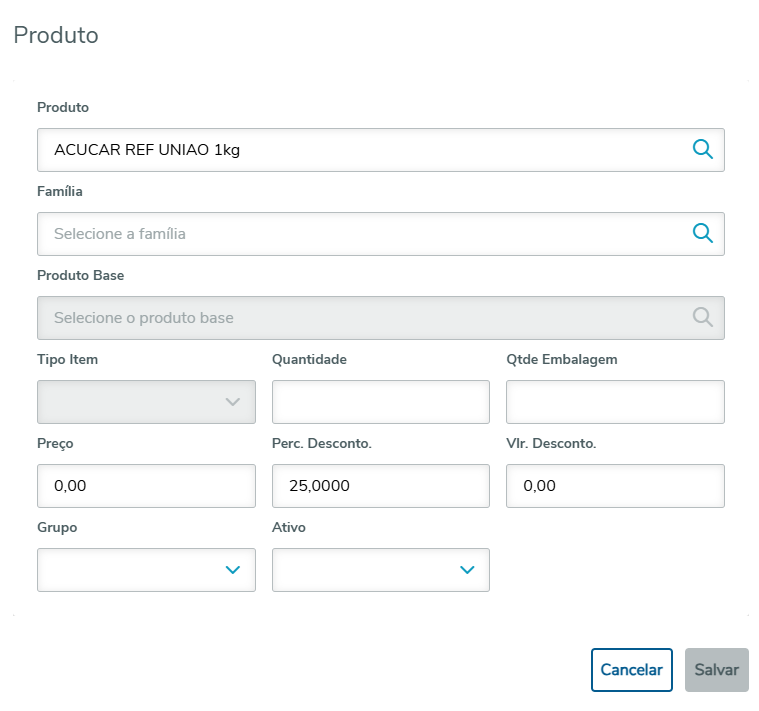Open the Grupo dropdown list
This screenshot has height=711, width=759.
click(146, 570)
